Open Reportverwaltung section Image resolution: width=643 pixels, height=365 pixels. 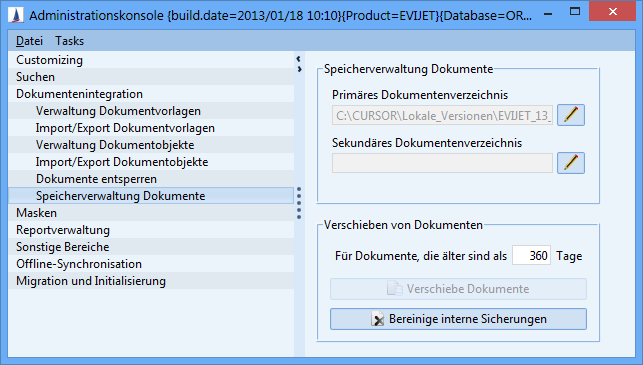click(151, 230)
